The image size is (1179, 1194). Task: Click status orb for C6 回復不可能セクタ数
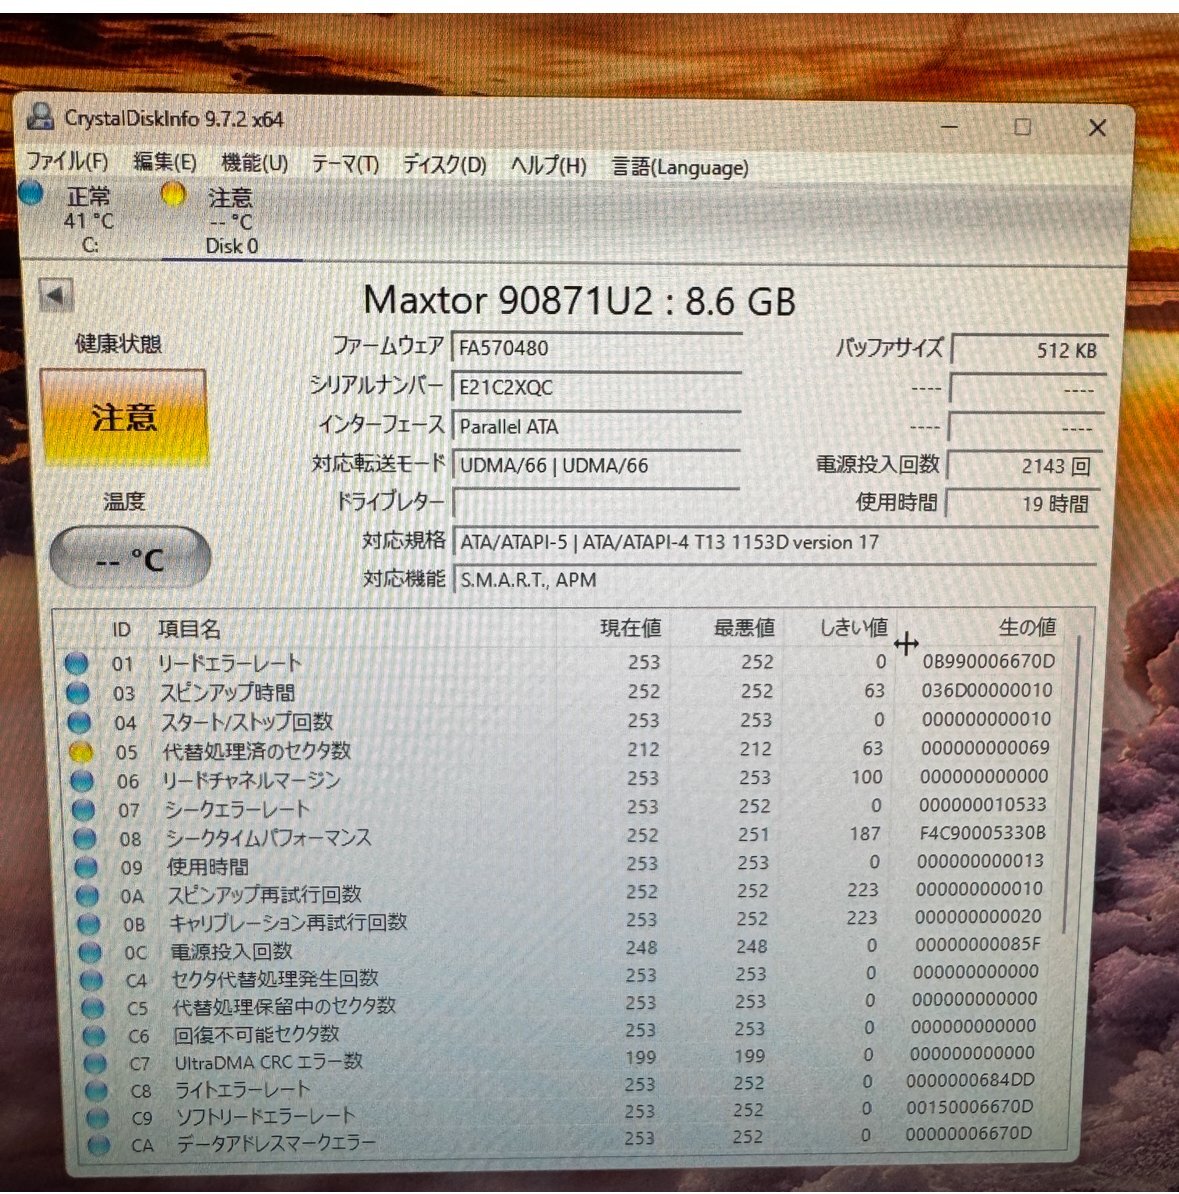pyautogui.click(x=94, y=1036)
